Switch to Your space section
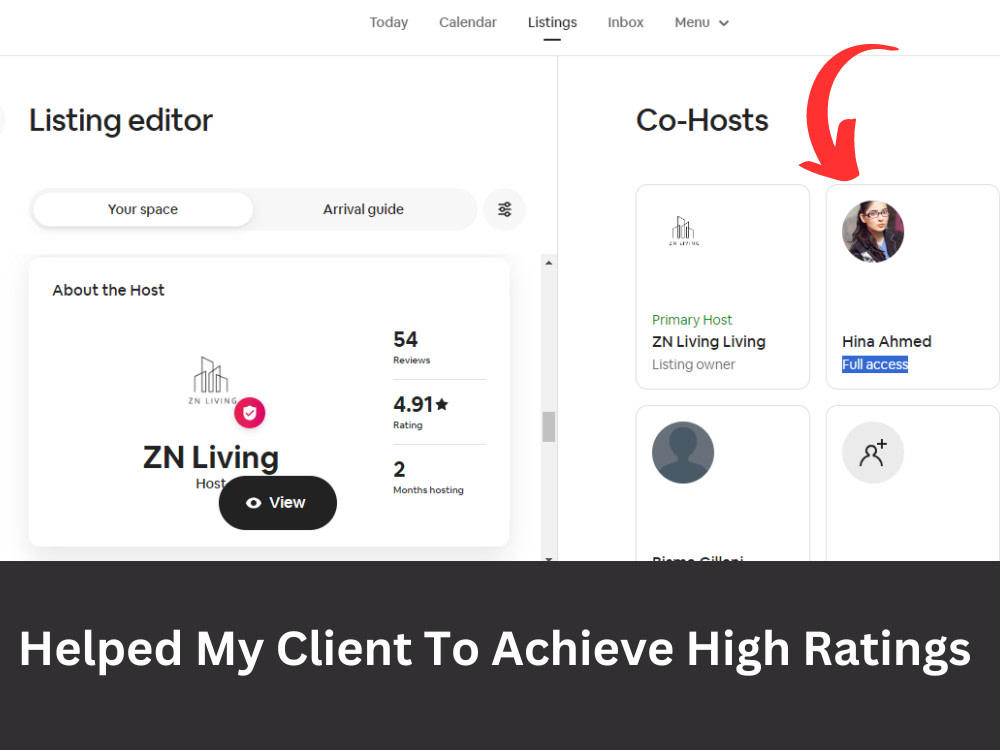Screen dimensions: 1000x750 [x=143, y=209]
